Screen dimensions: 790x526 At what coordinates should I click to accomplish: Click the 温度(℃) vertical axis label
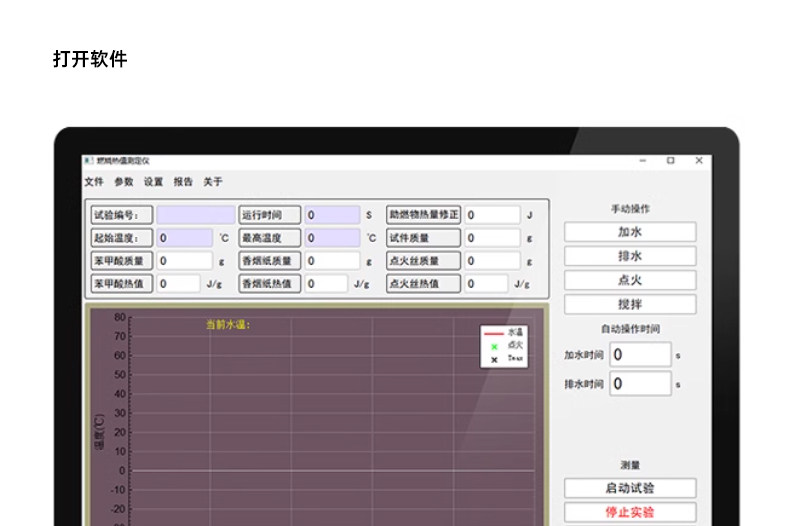pos(99,431)
